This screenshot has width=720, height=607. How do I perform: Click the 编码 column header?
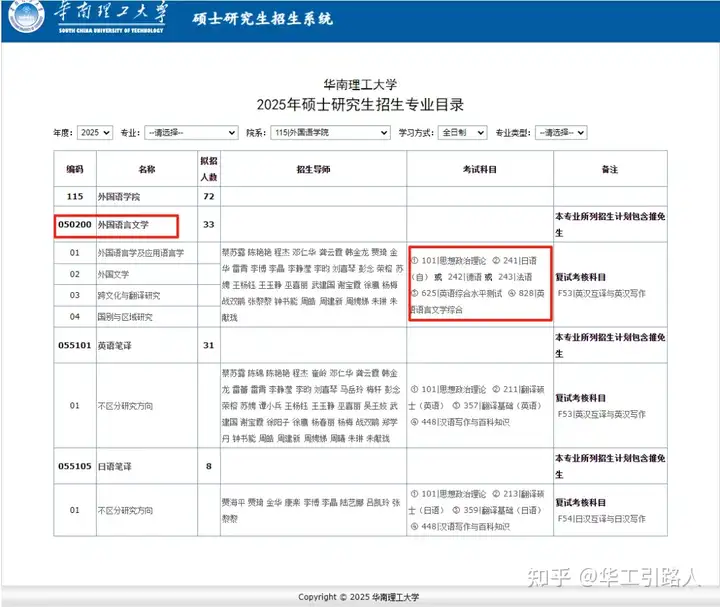75,169
